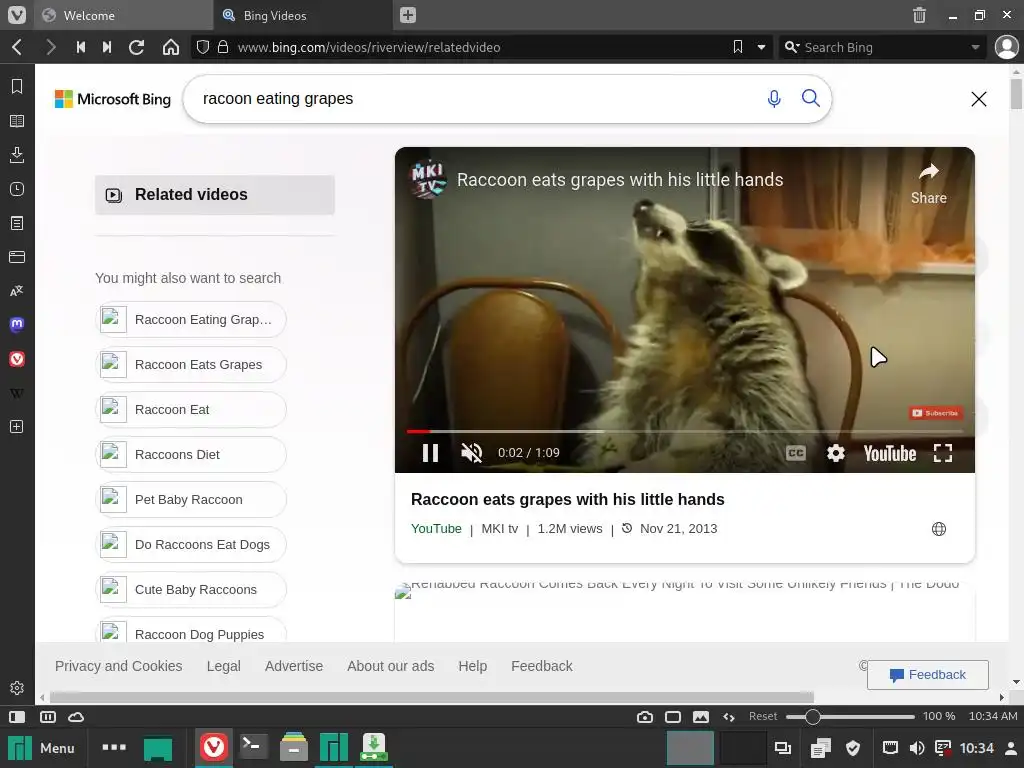Go back to previous page

[18, 47]
